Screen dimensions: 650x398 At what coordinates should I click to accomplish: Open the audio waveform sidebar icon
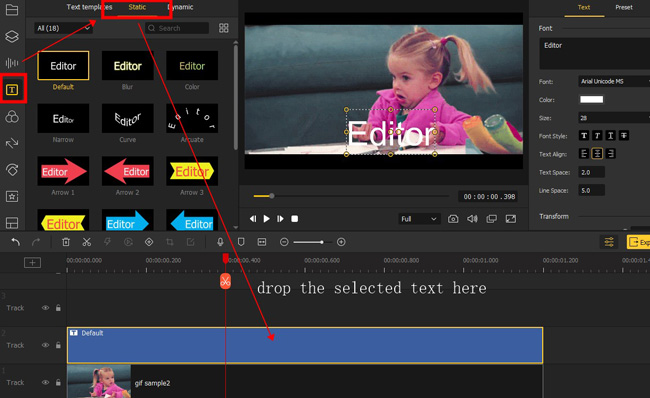12,63
